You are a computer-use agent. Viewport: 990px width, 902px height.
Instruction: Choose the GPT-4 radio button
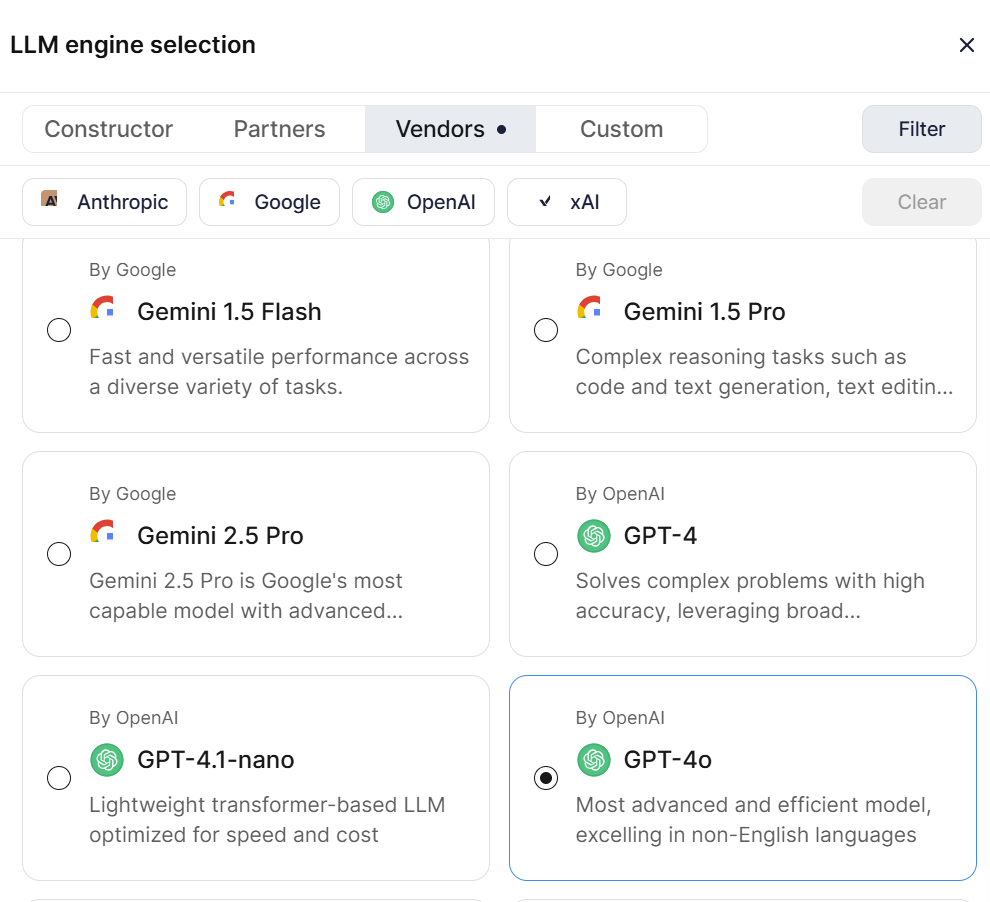(546, 554)
